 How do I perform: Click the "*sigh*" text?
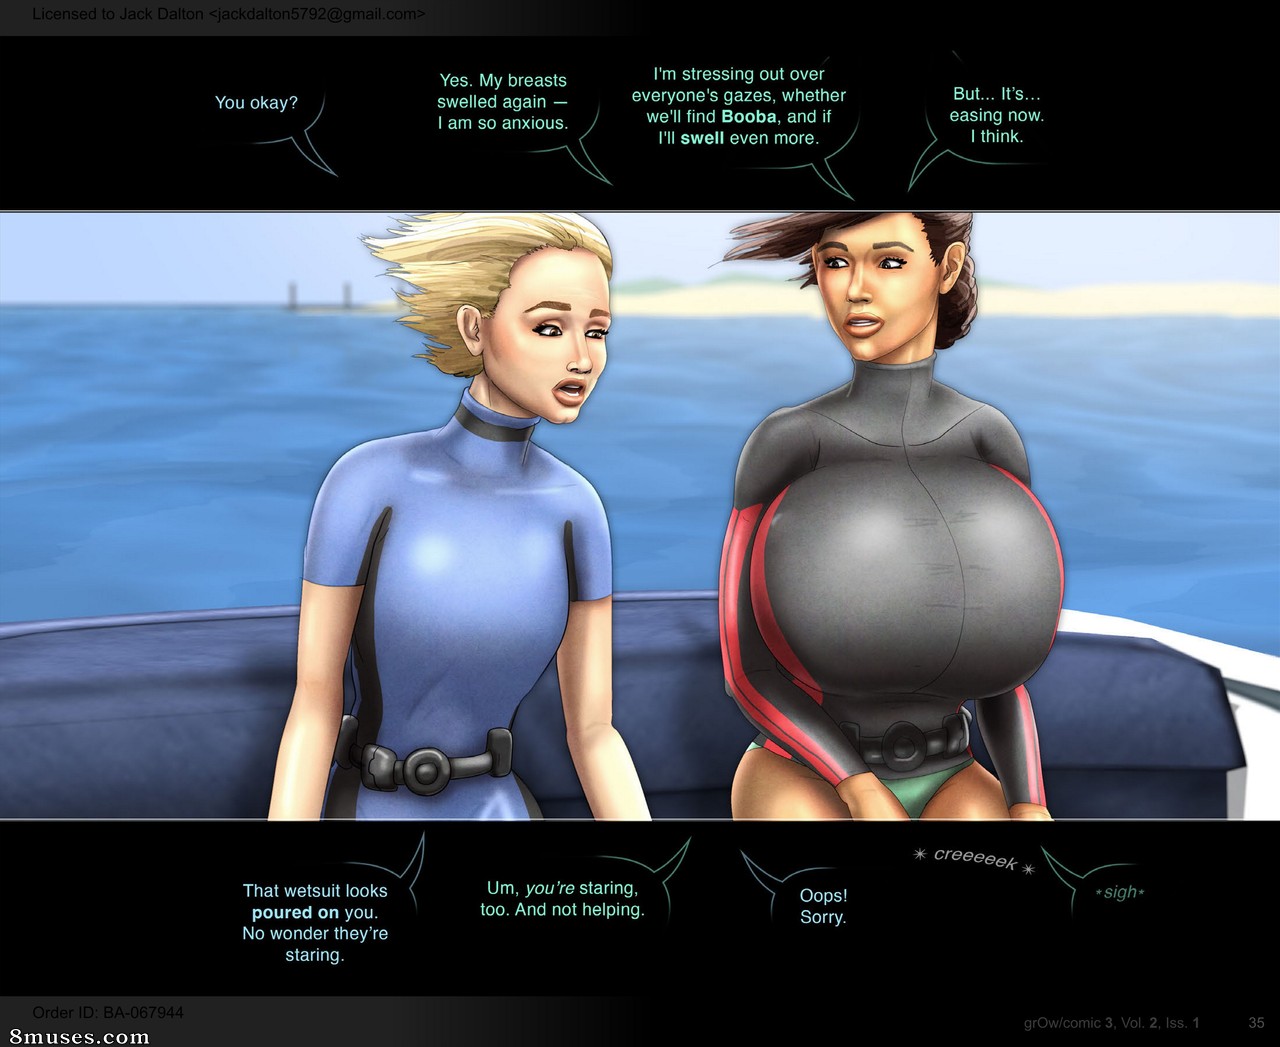(1120, 892)
